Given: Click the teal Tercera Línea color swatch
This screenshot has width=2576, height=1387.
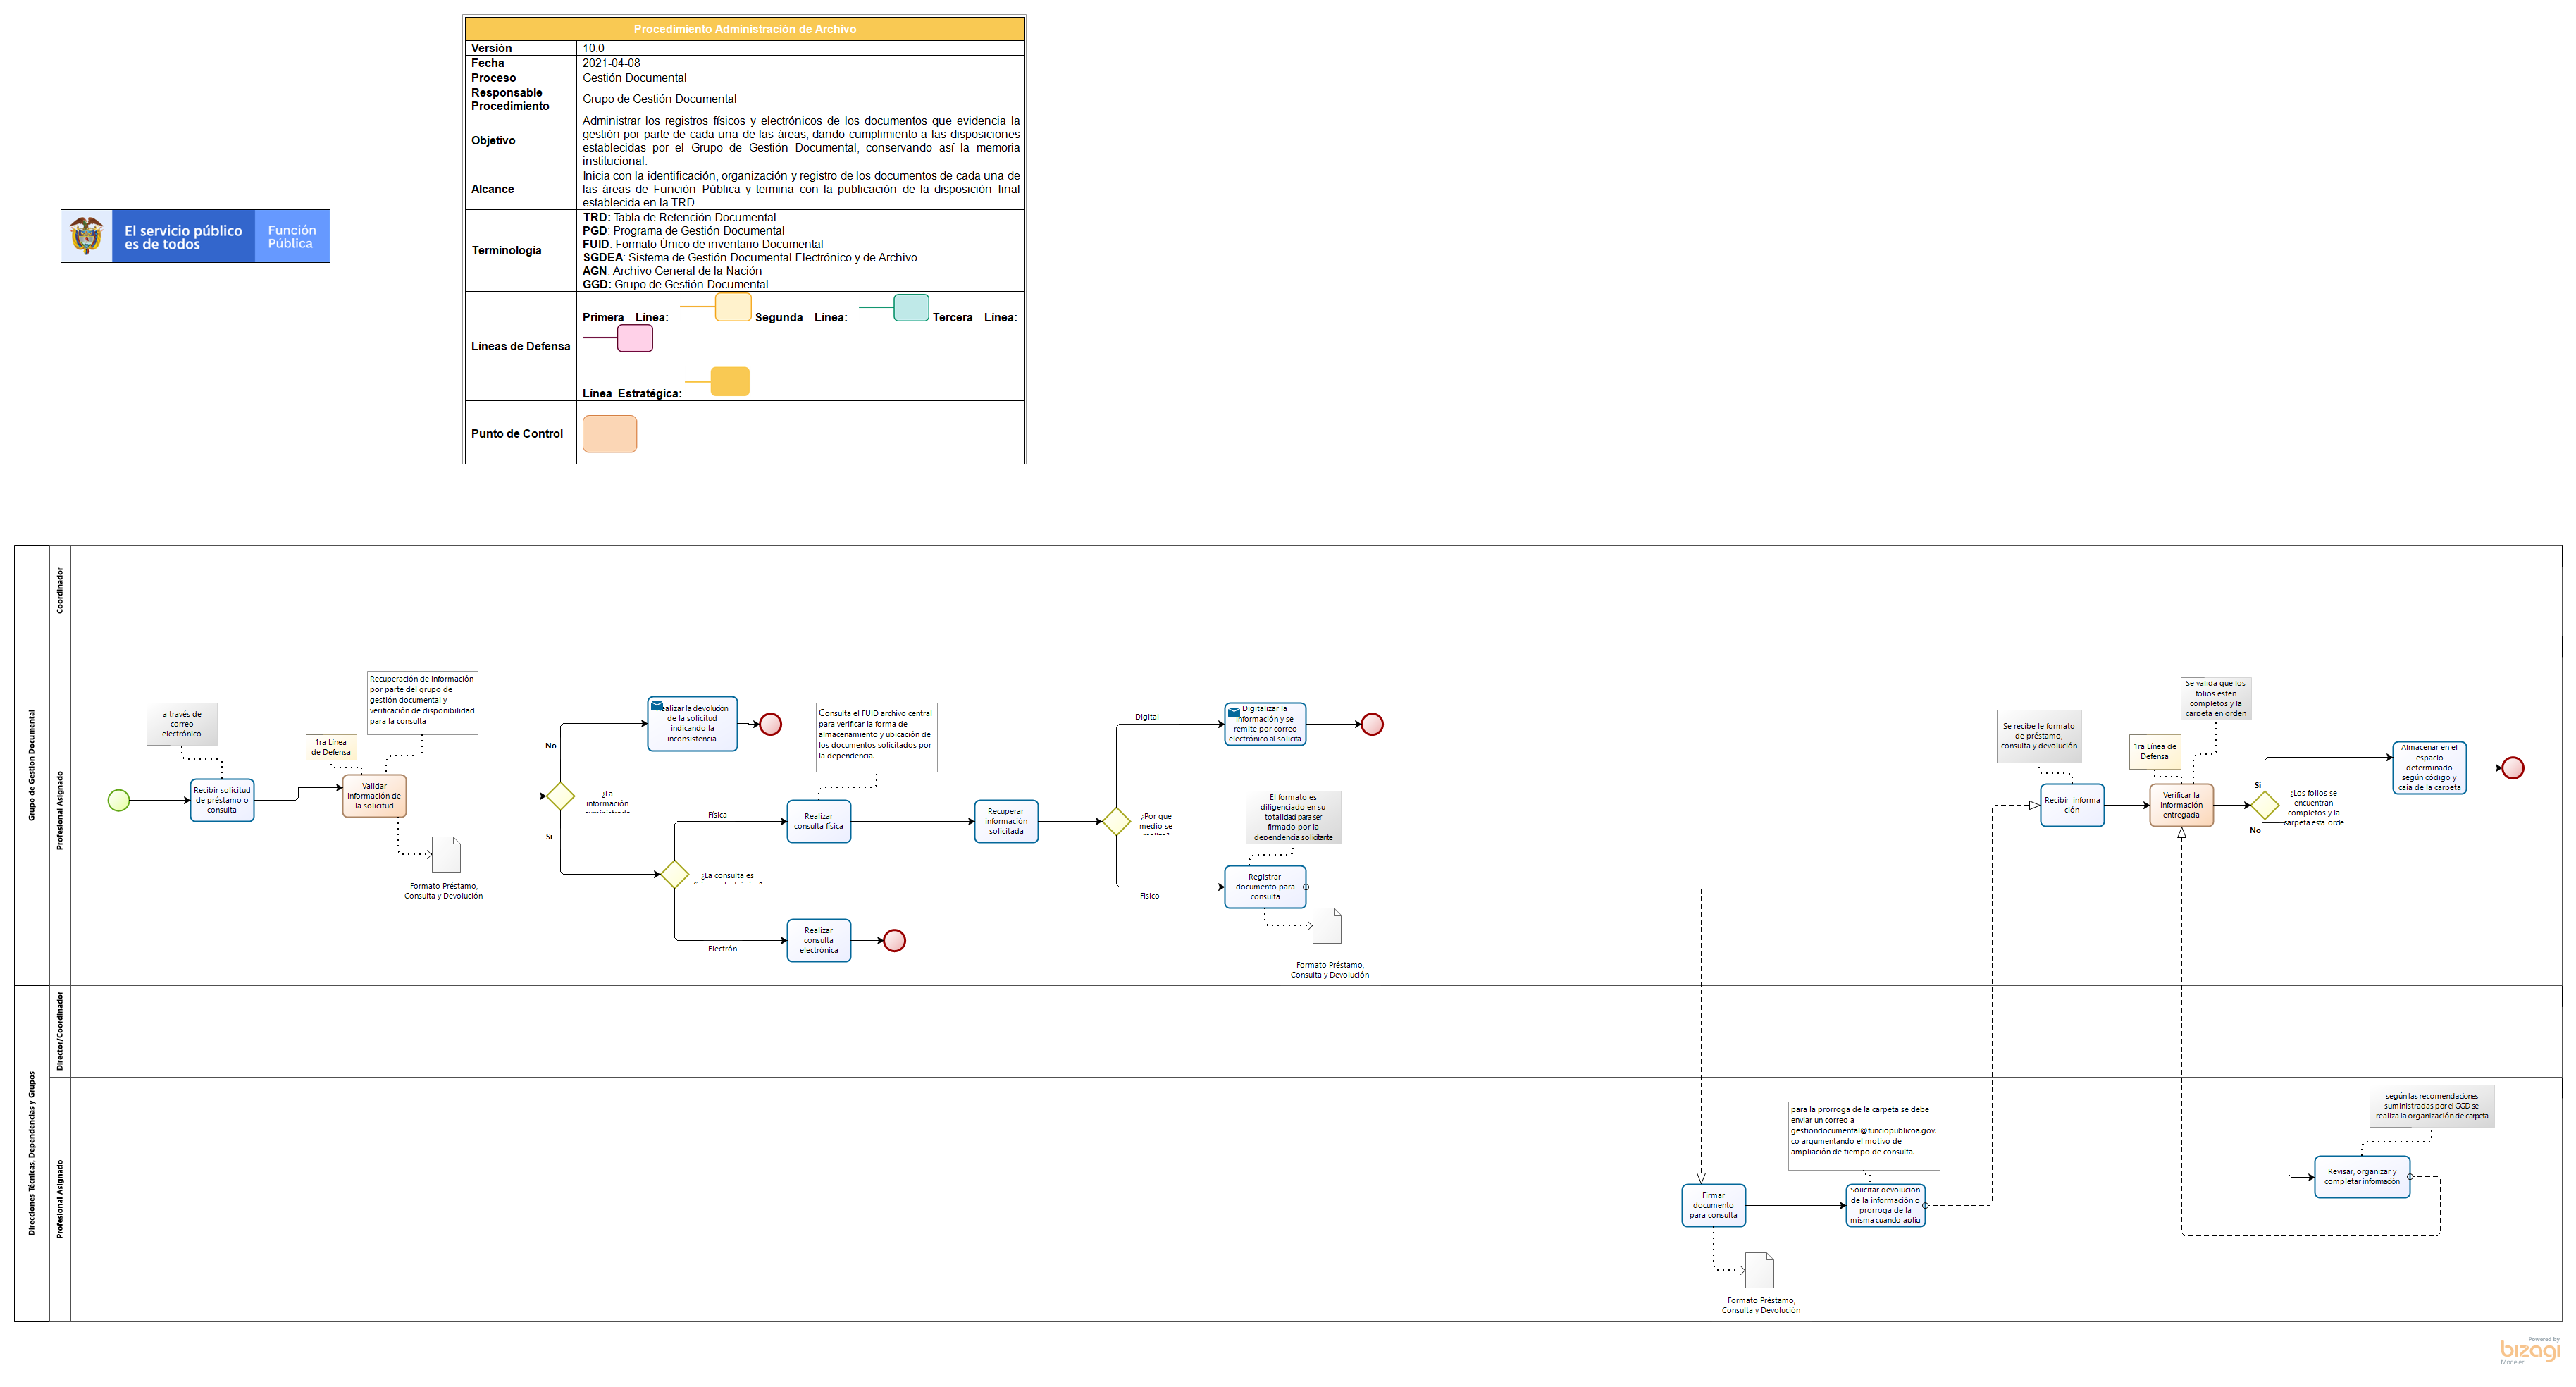Looking at the screenshot, I should [910, 308].
